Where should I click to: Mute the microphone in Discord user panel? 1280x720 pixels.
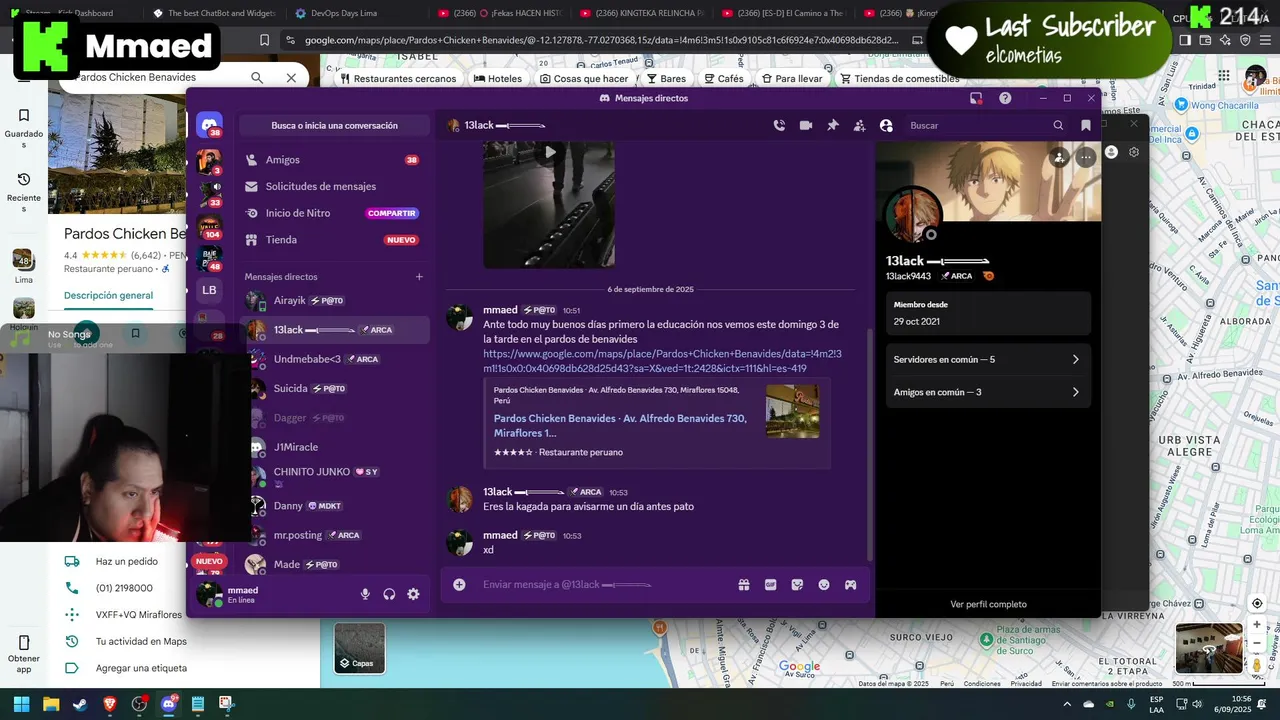[365, 594]
